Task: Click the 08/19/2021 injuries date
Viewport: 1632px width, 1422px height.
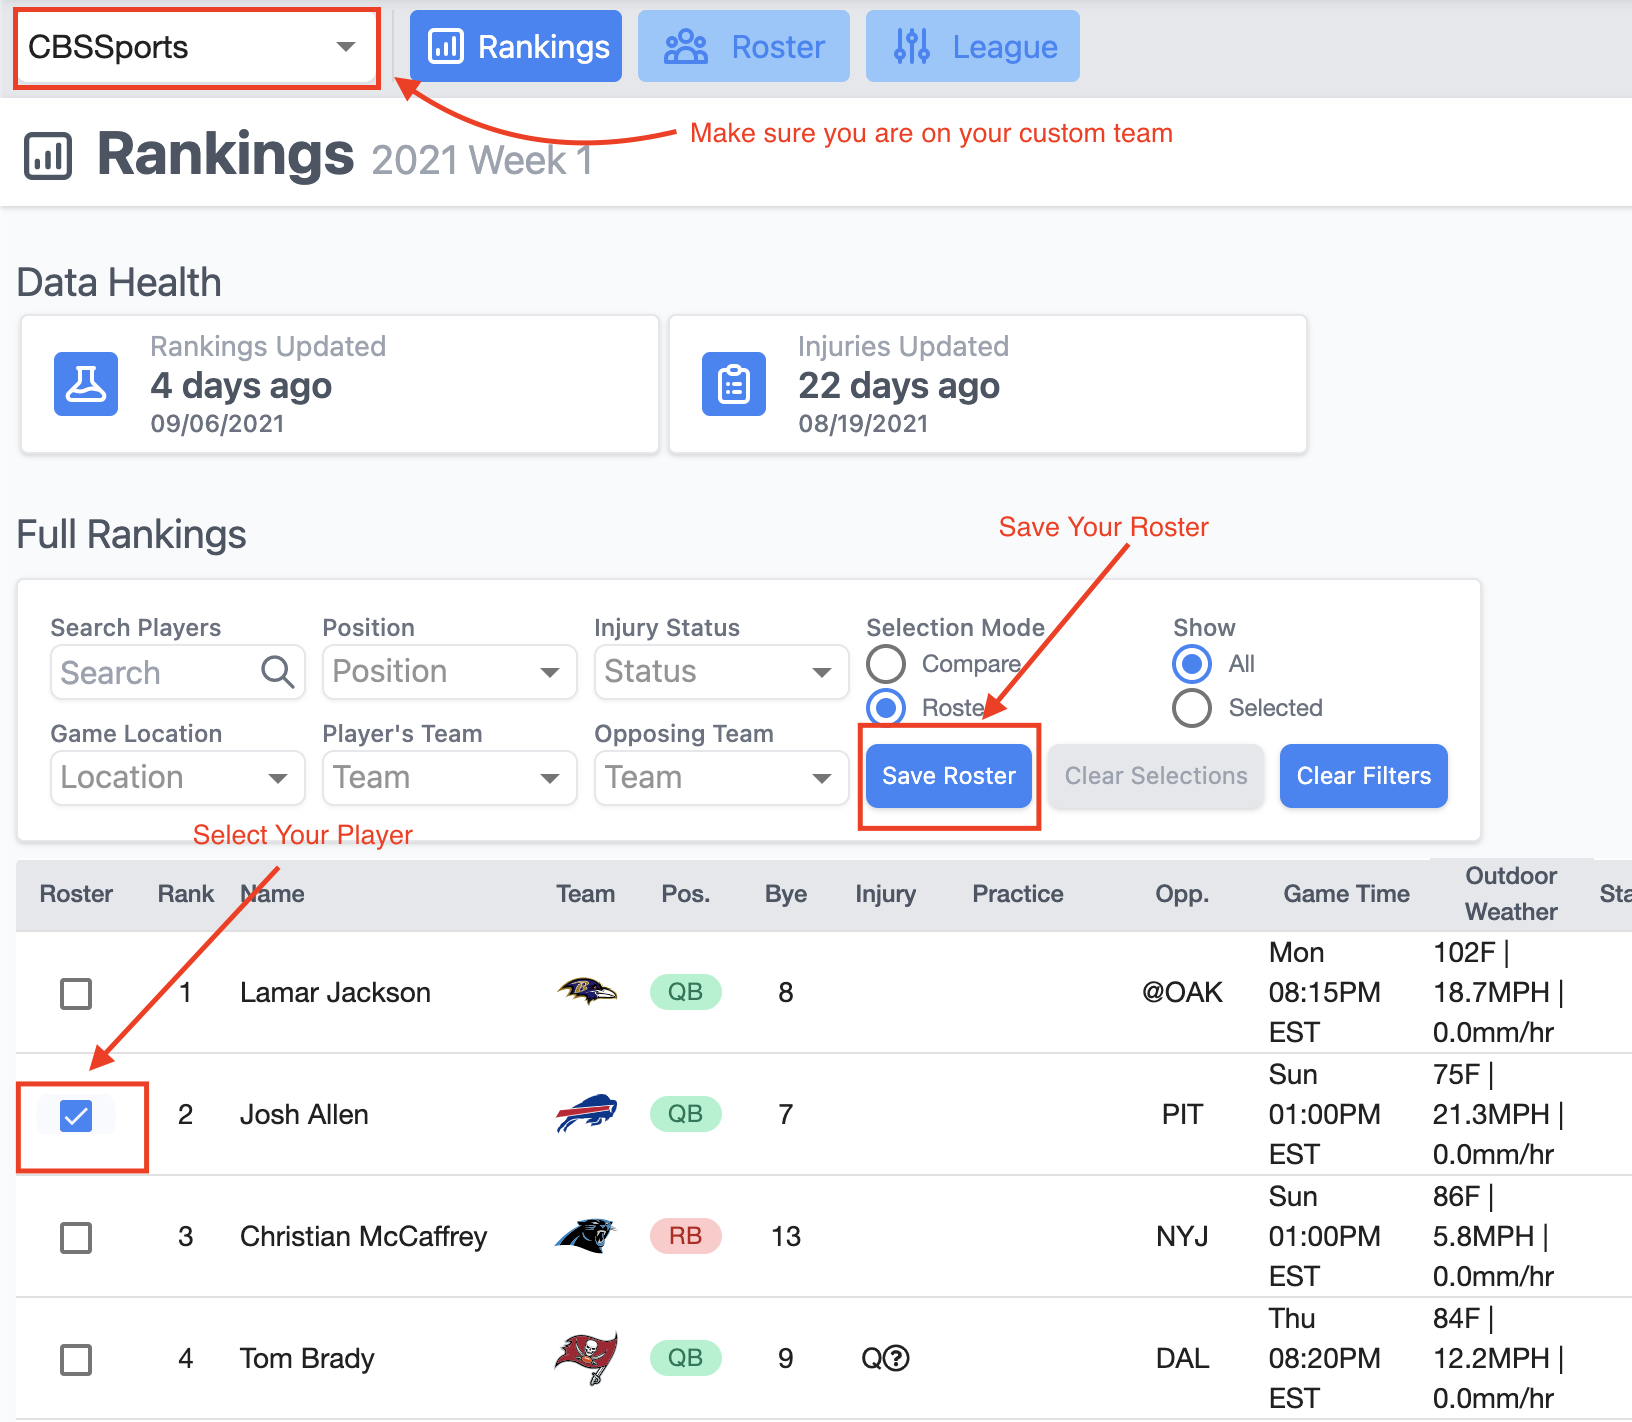Action: pos(863,424)
